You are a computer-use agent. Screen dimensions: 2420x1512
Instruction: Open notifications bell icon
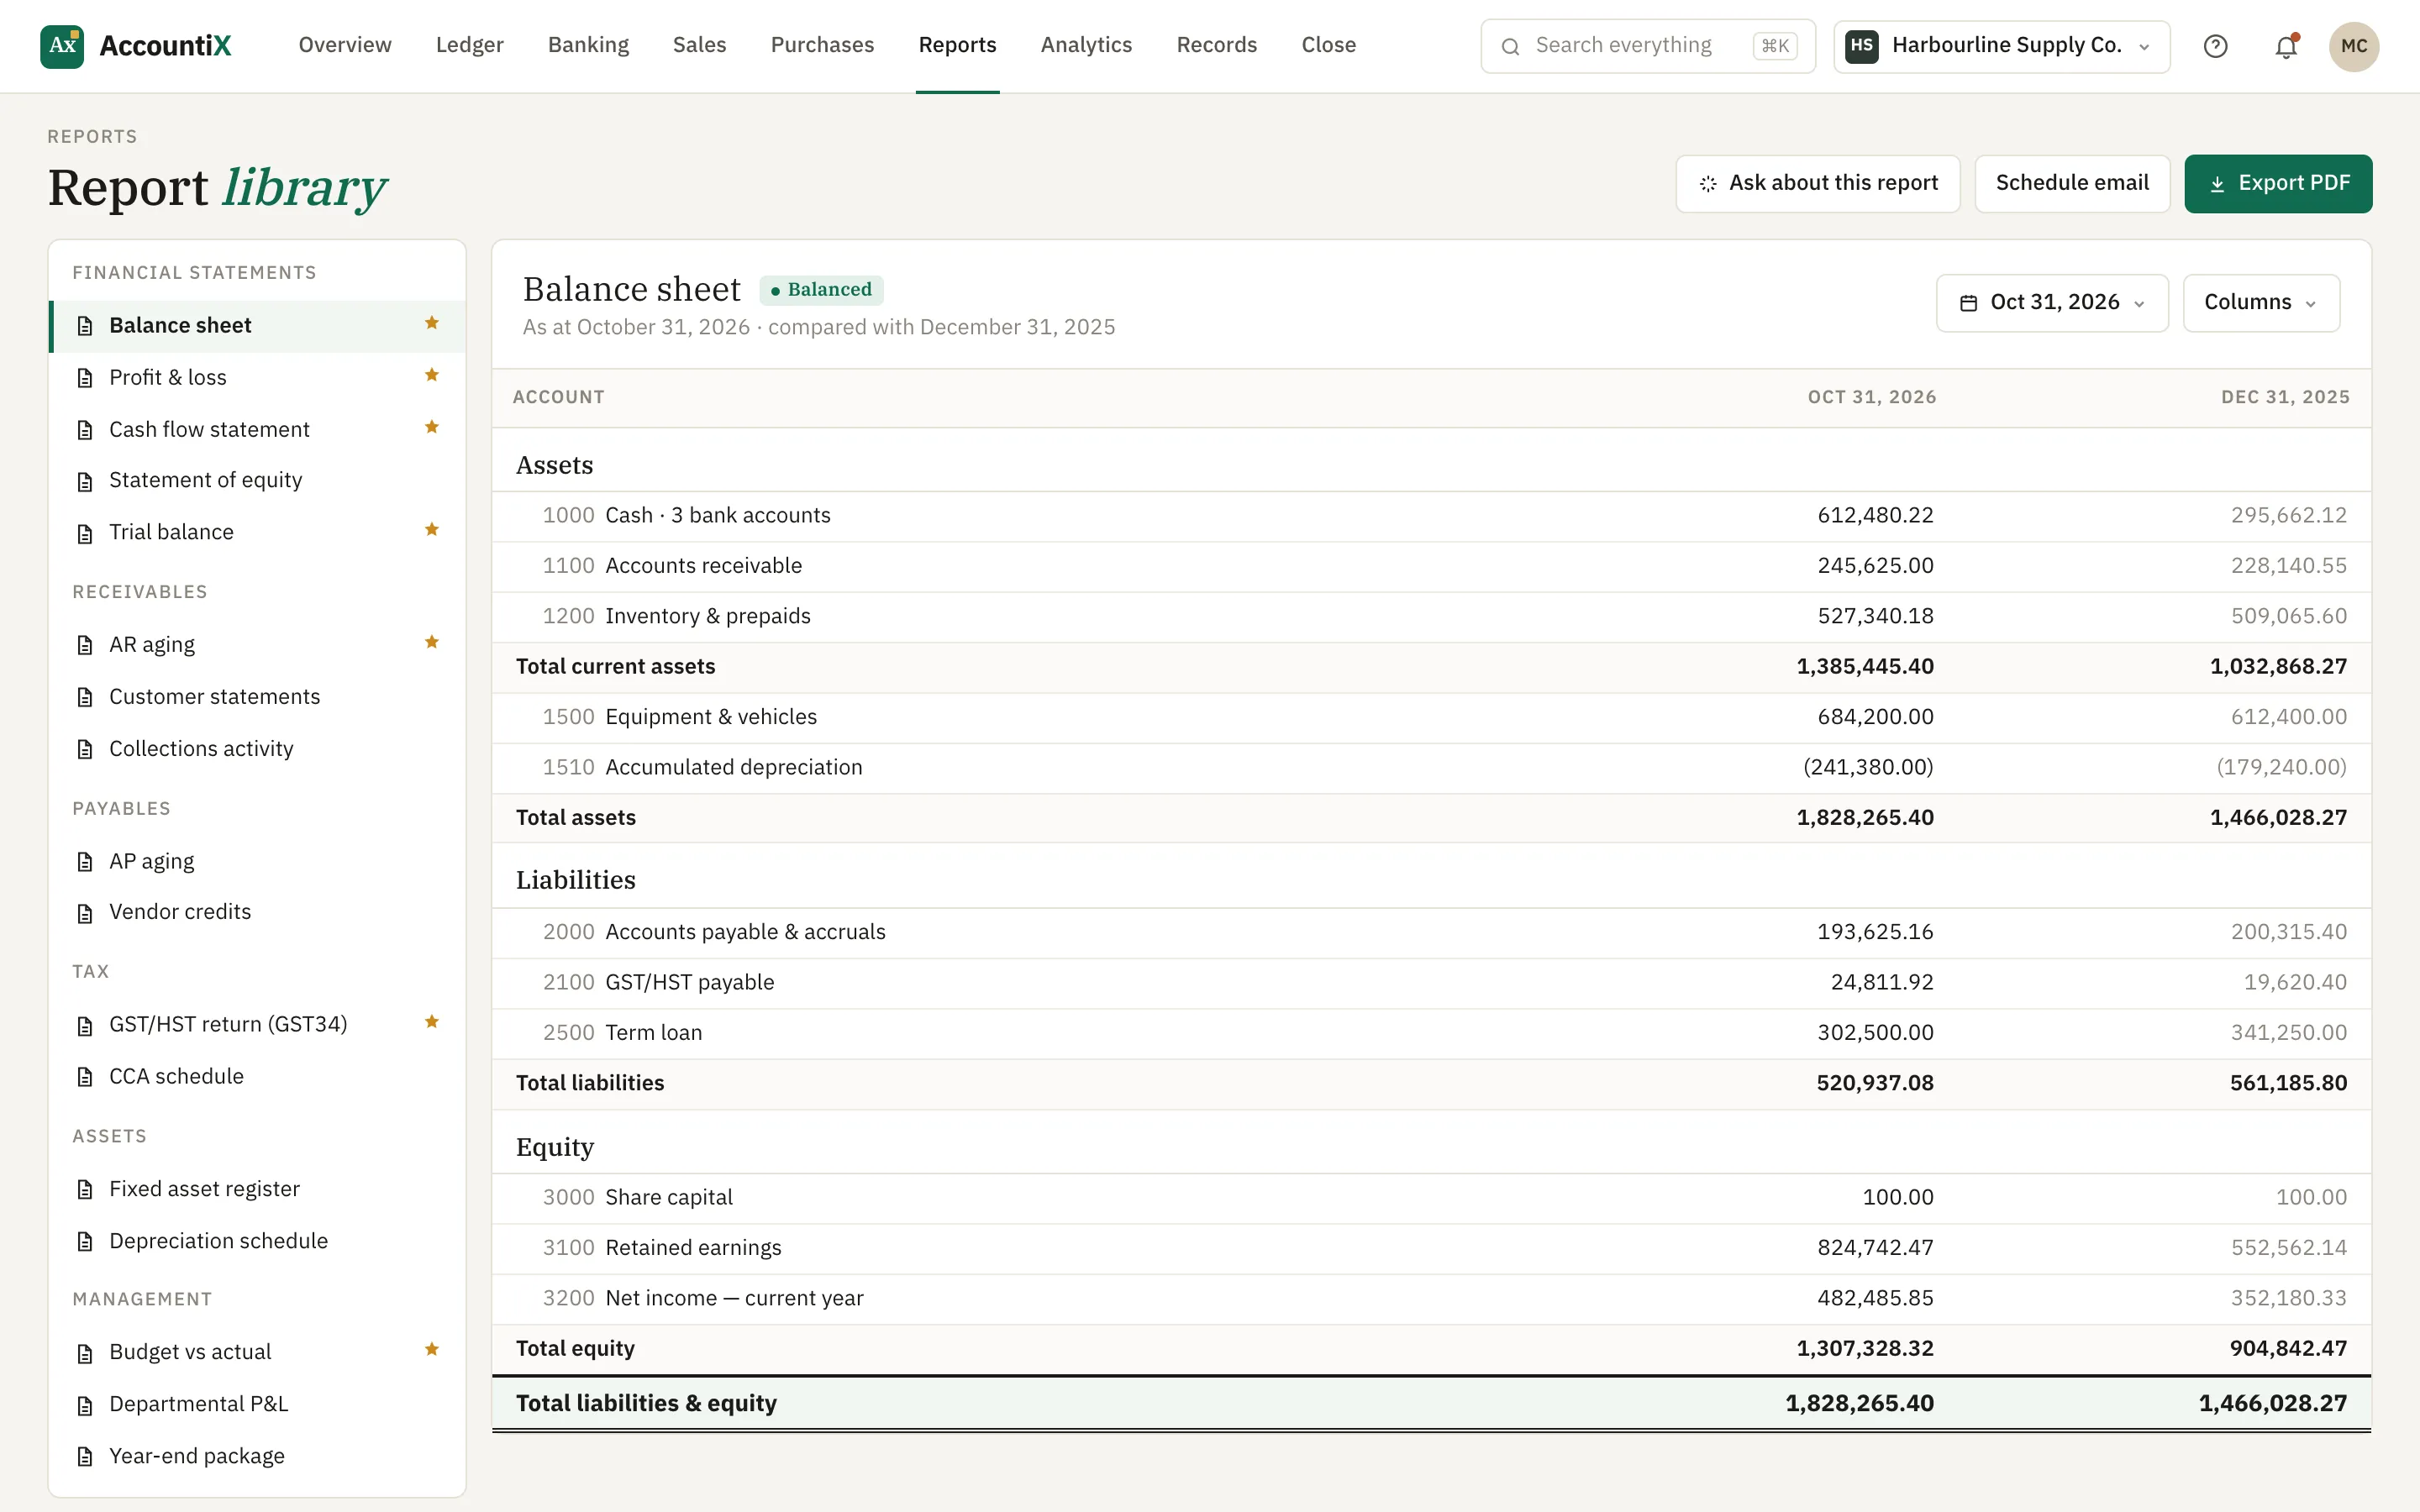point(2286,46)
